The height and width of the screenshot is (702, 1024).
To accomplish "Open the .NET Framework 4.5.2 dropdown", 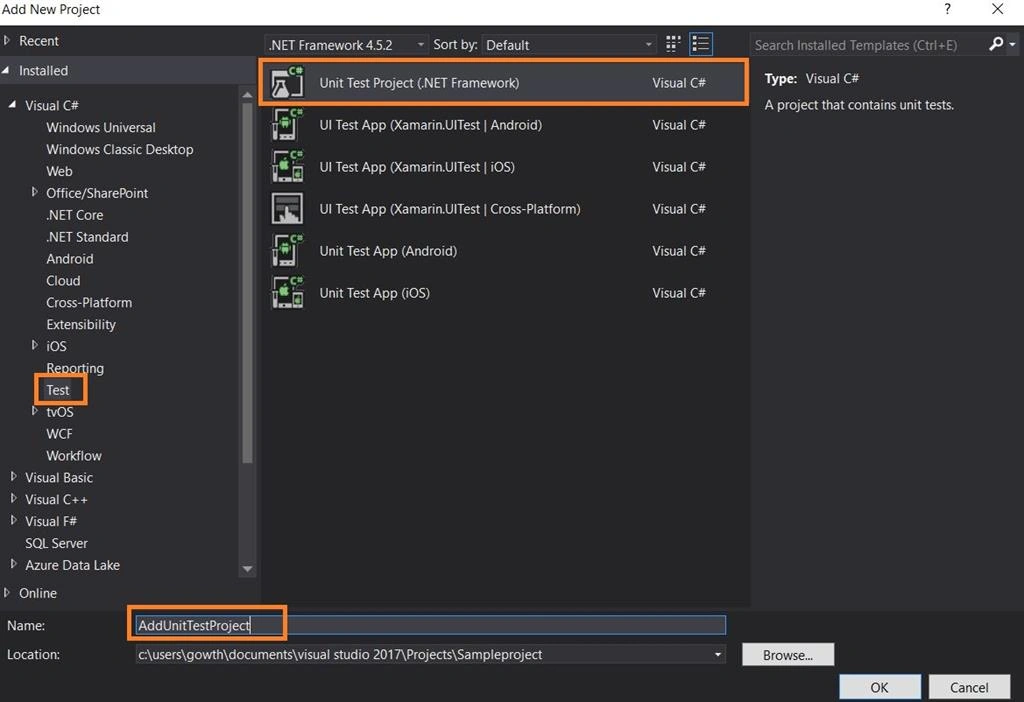I will [347, 44].
